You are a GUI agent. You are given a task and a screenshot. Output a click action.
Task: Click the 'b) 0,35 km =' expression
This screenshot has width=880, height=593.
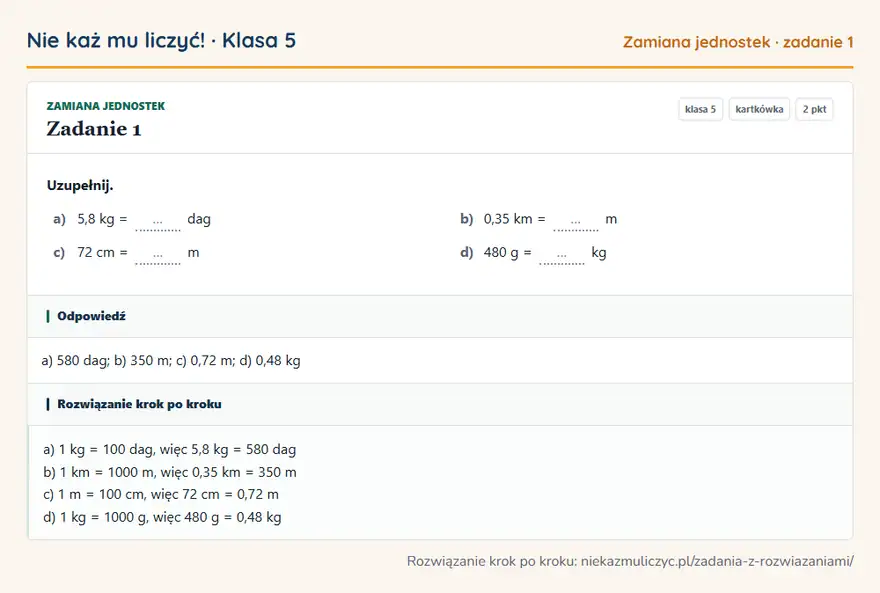[x=503, y=219]
